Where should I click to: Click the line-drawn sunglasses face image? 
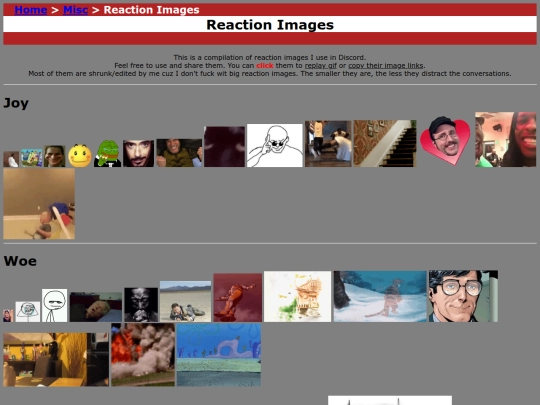pyautogui.click(x=275, y=146)
